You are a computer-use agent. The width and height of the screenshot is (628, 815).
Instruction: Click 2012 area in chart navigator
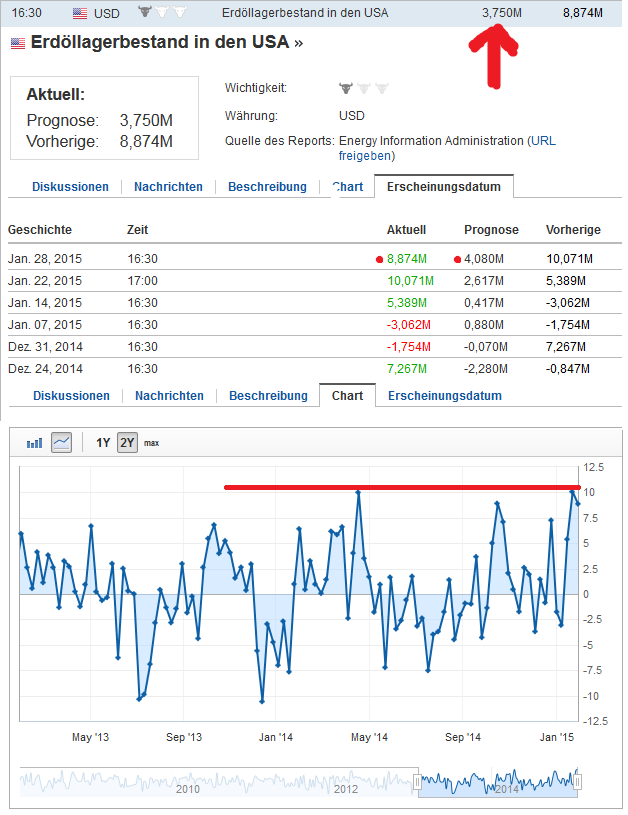pos(345,789)
